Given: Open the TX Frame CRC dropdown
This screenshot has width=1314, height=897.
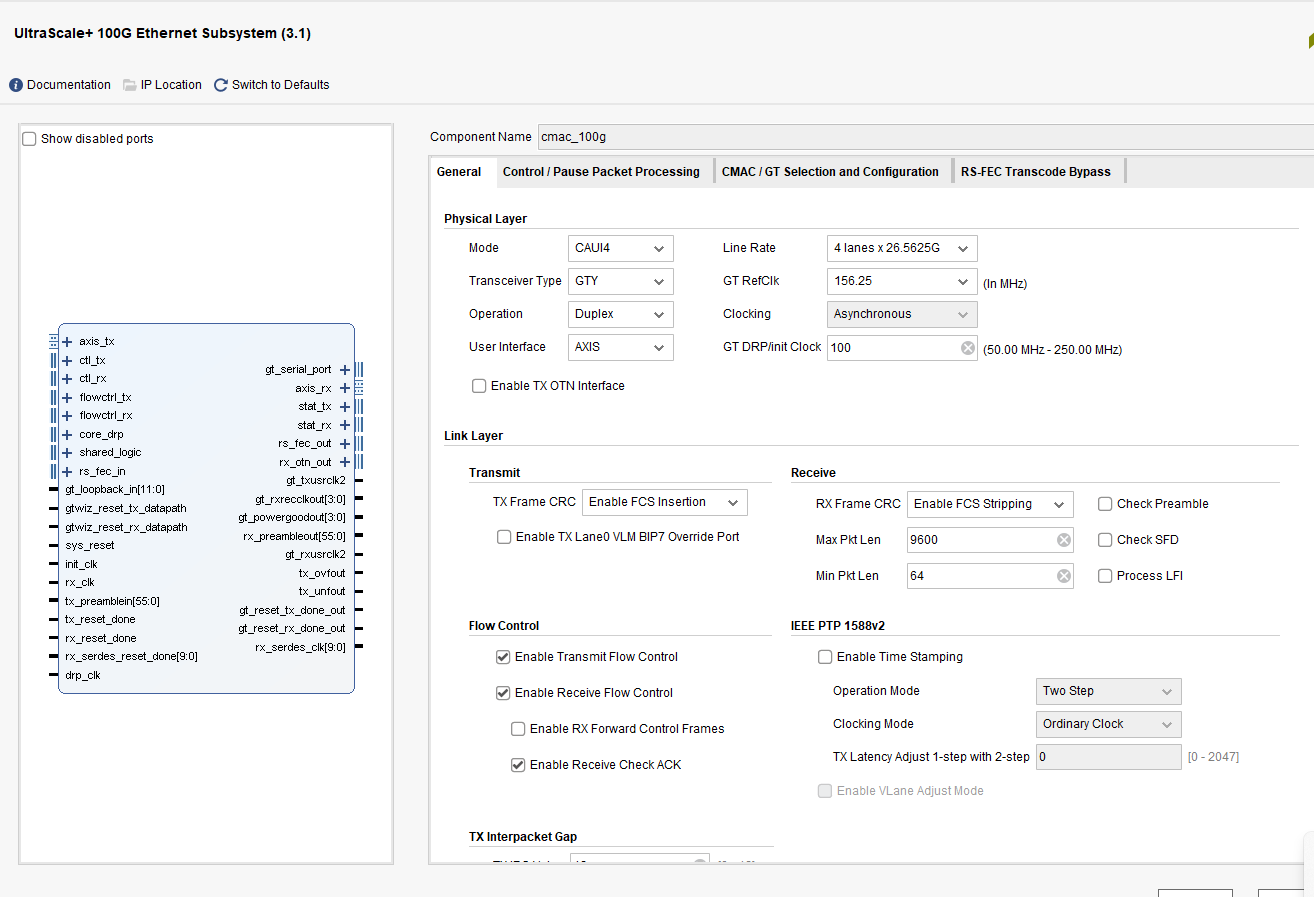Looking at the screenshot, I should pyautogui.click(x=665, y=502).
